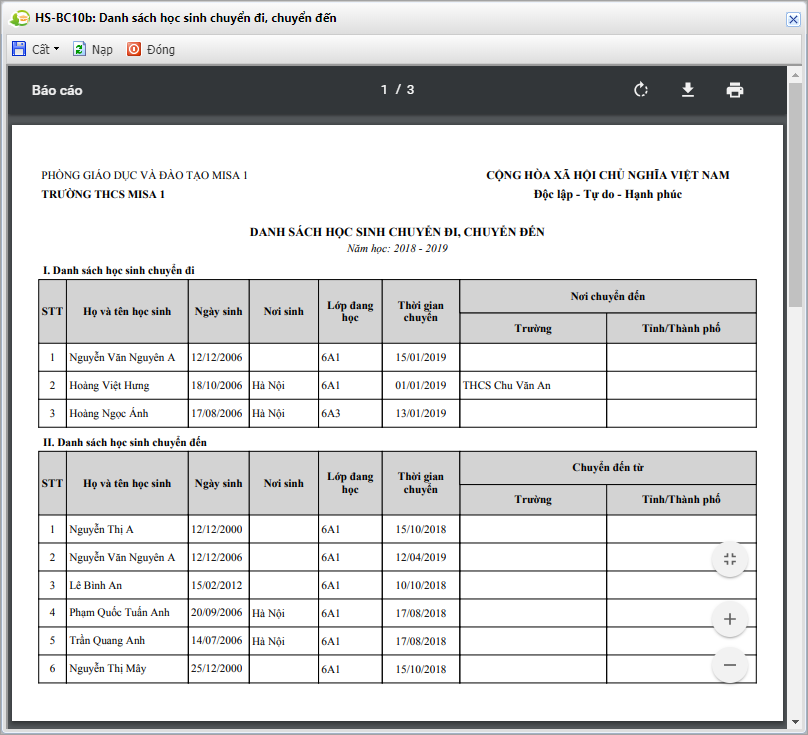Print the report
Image resolution: width=808 pixels, height=735 pixels.
pyautogui.click(x=734, y=90)
